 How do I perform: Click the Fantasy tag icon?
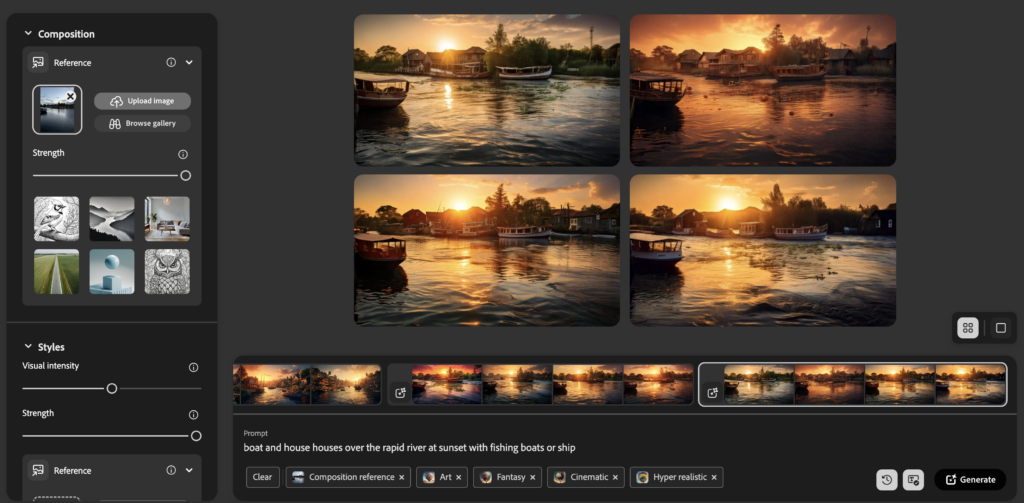(x=486, y=478)
